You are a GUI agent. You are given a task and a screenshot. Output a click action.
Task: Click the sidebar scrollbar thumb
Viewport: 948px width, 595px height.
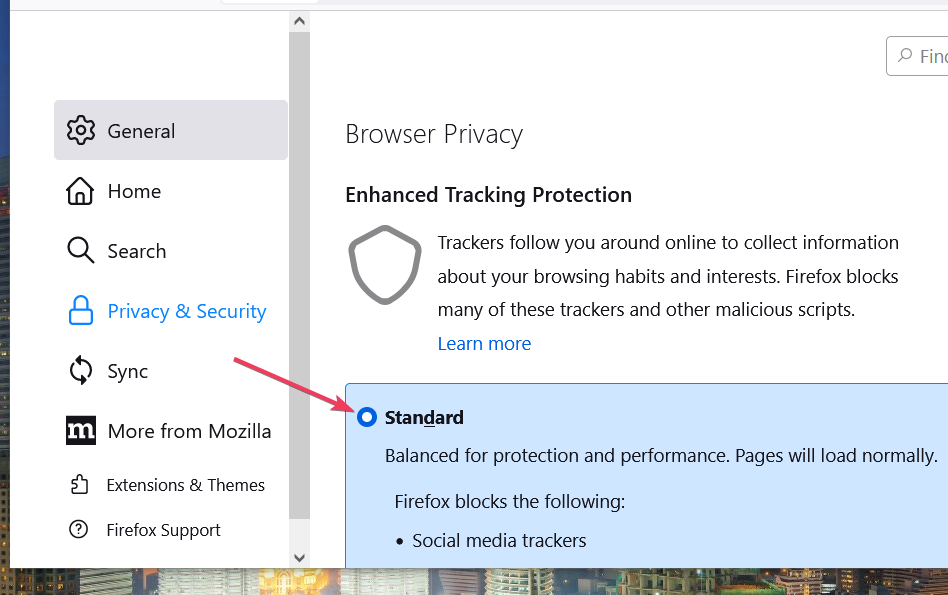299,275
